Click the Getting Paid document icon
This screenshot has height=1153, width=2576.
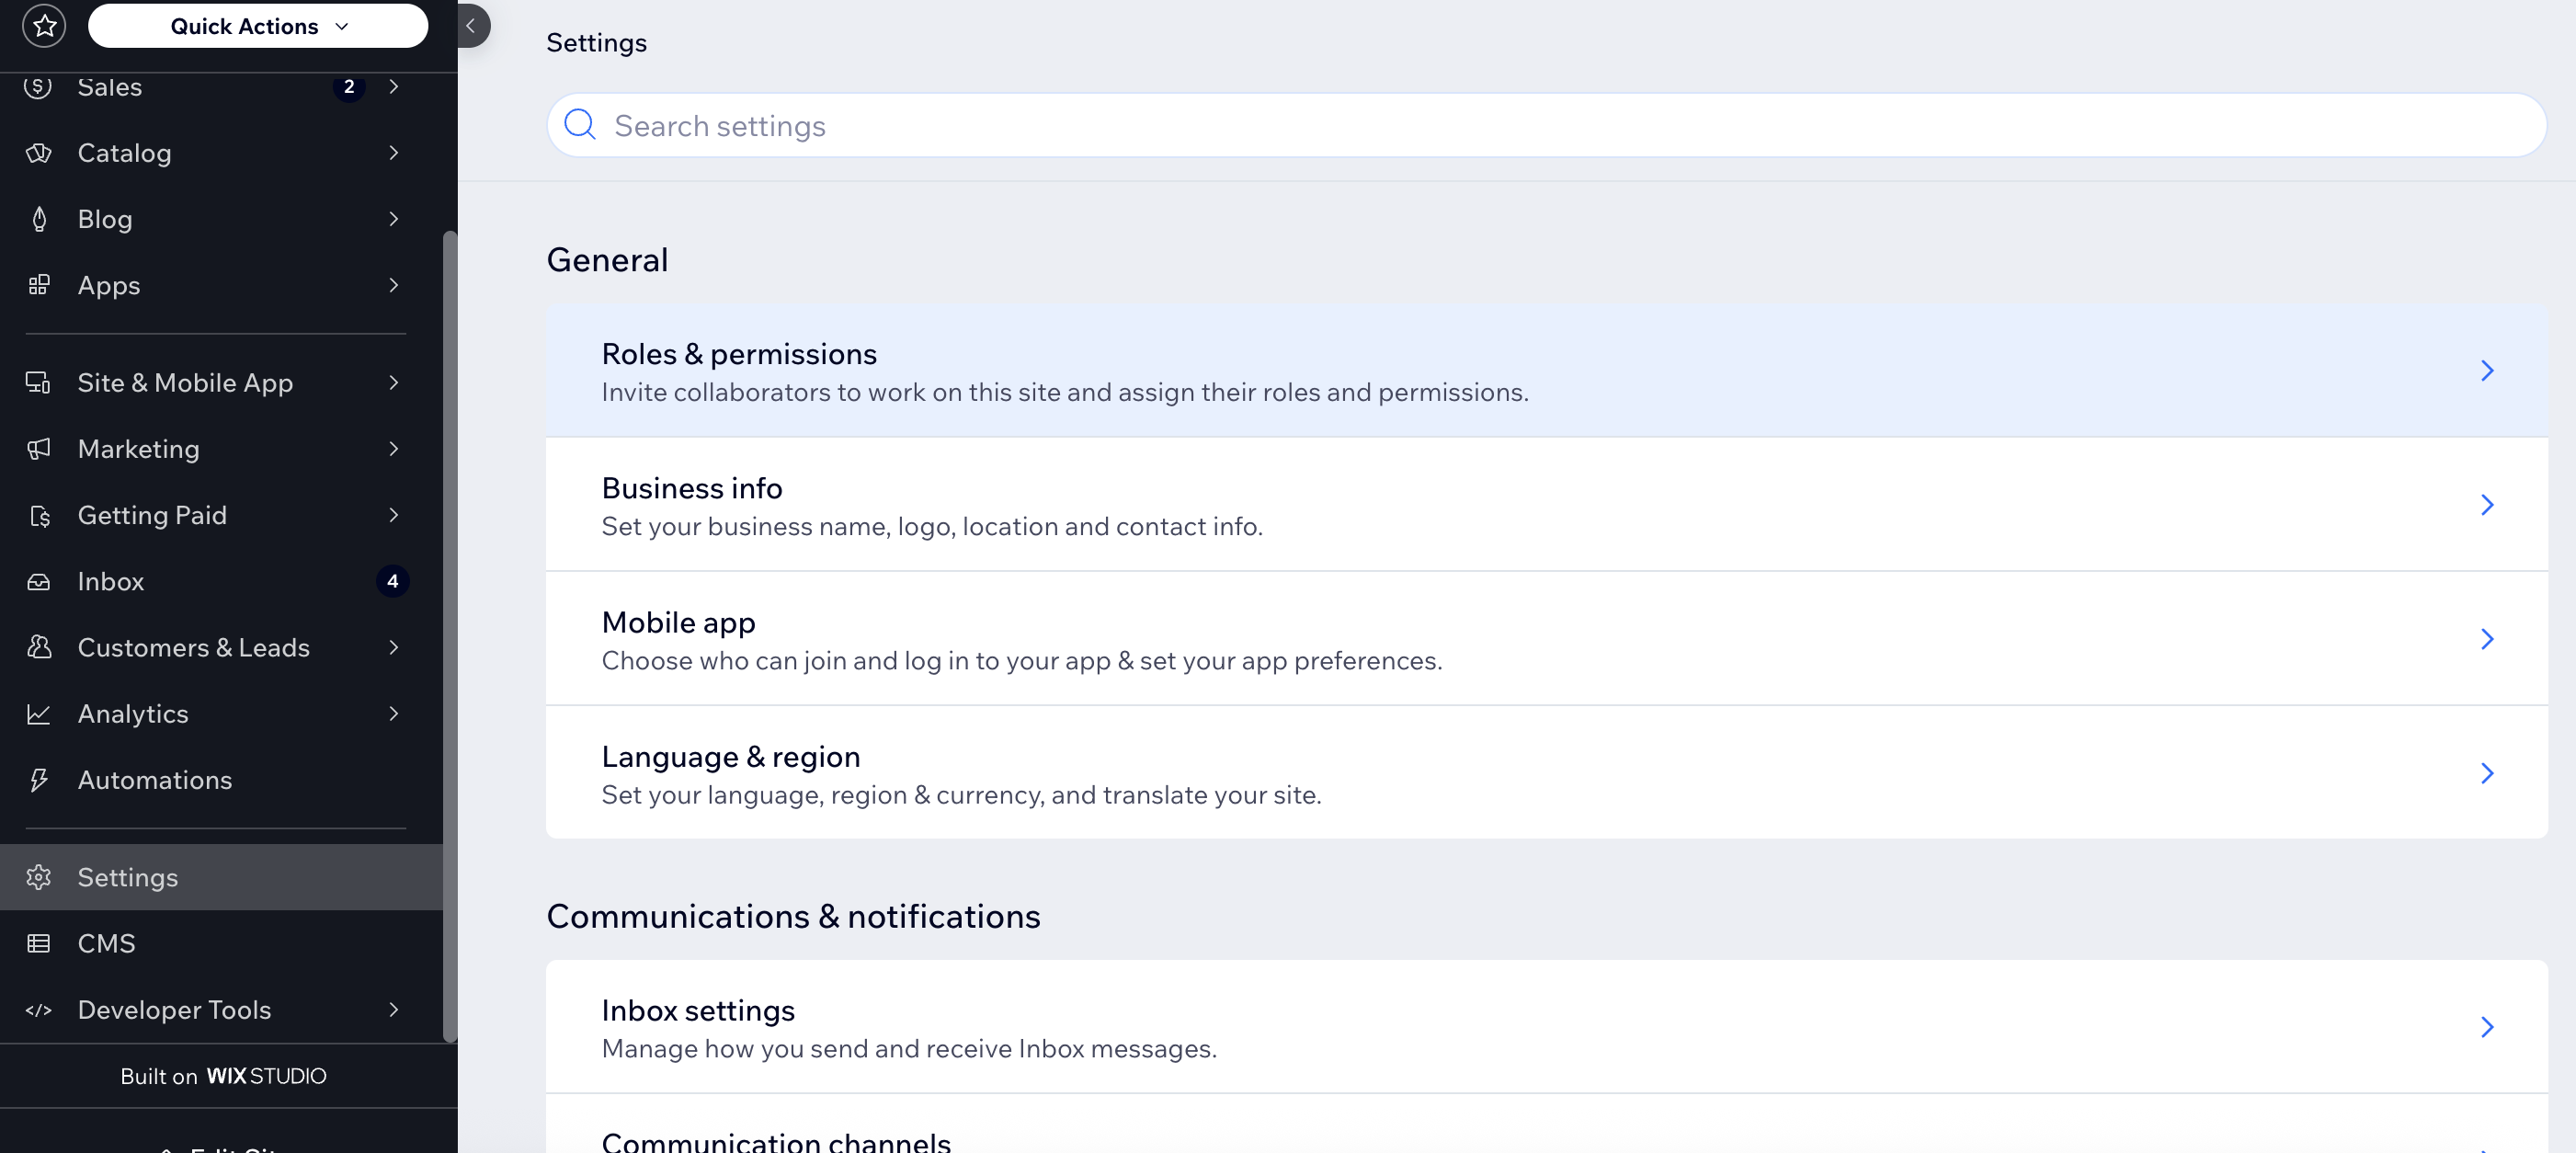(39, 515)
